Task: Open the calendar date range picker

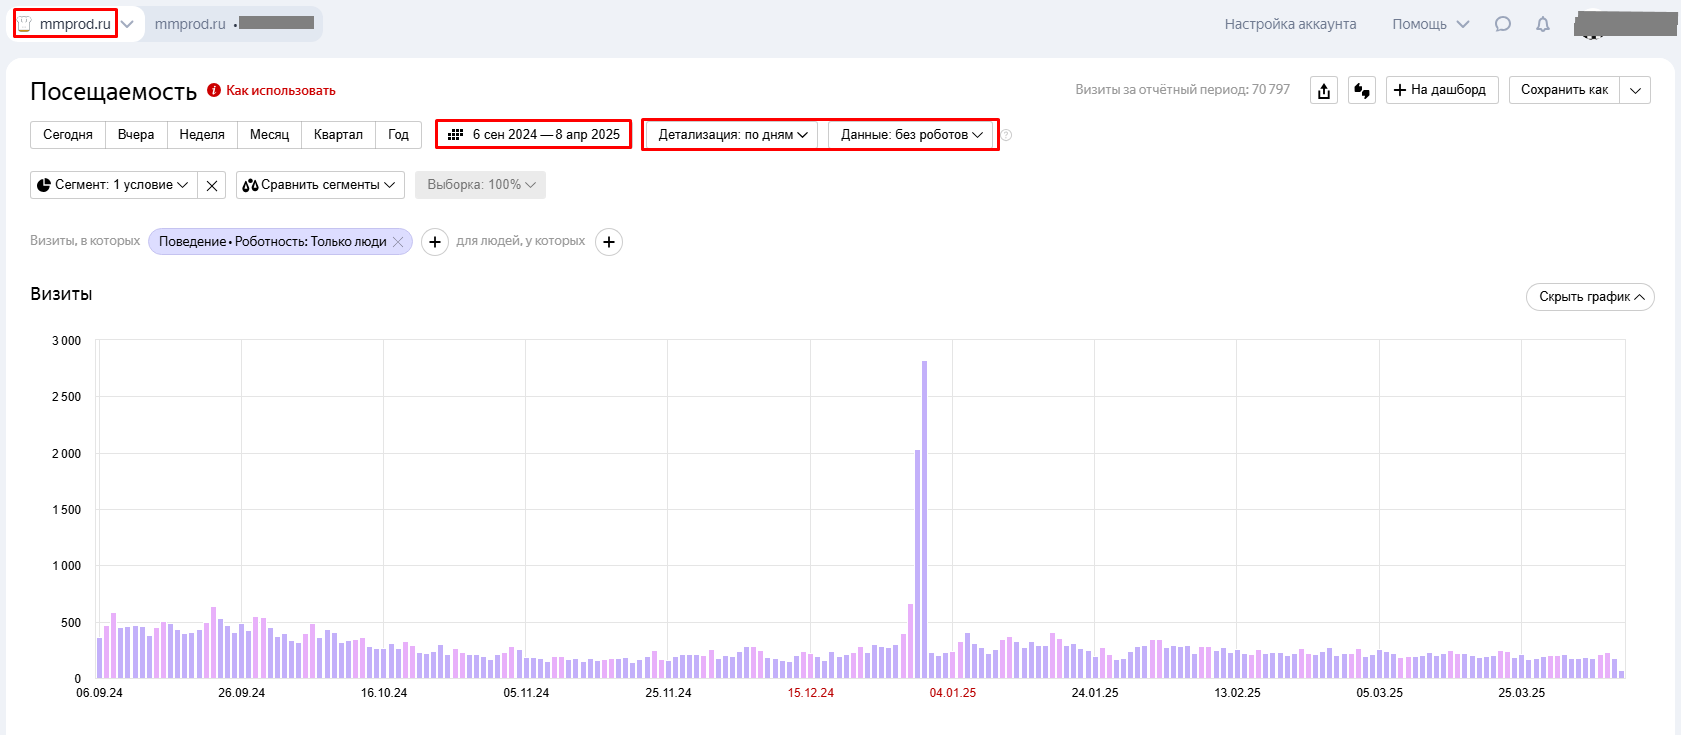Action: (x=534, y=134)
